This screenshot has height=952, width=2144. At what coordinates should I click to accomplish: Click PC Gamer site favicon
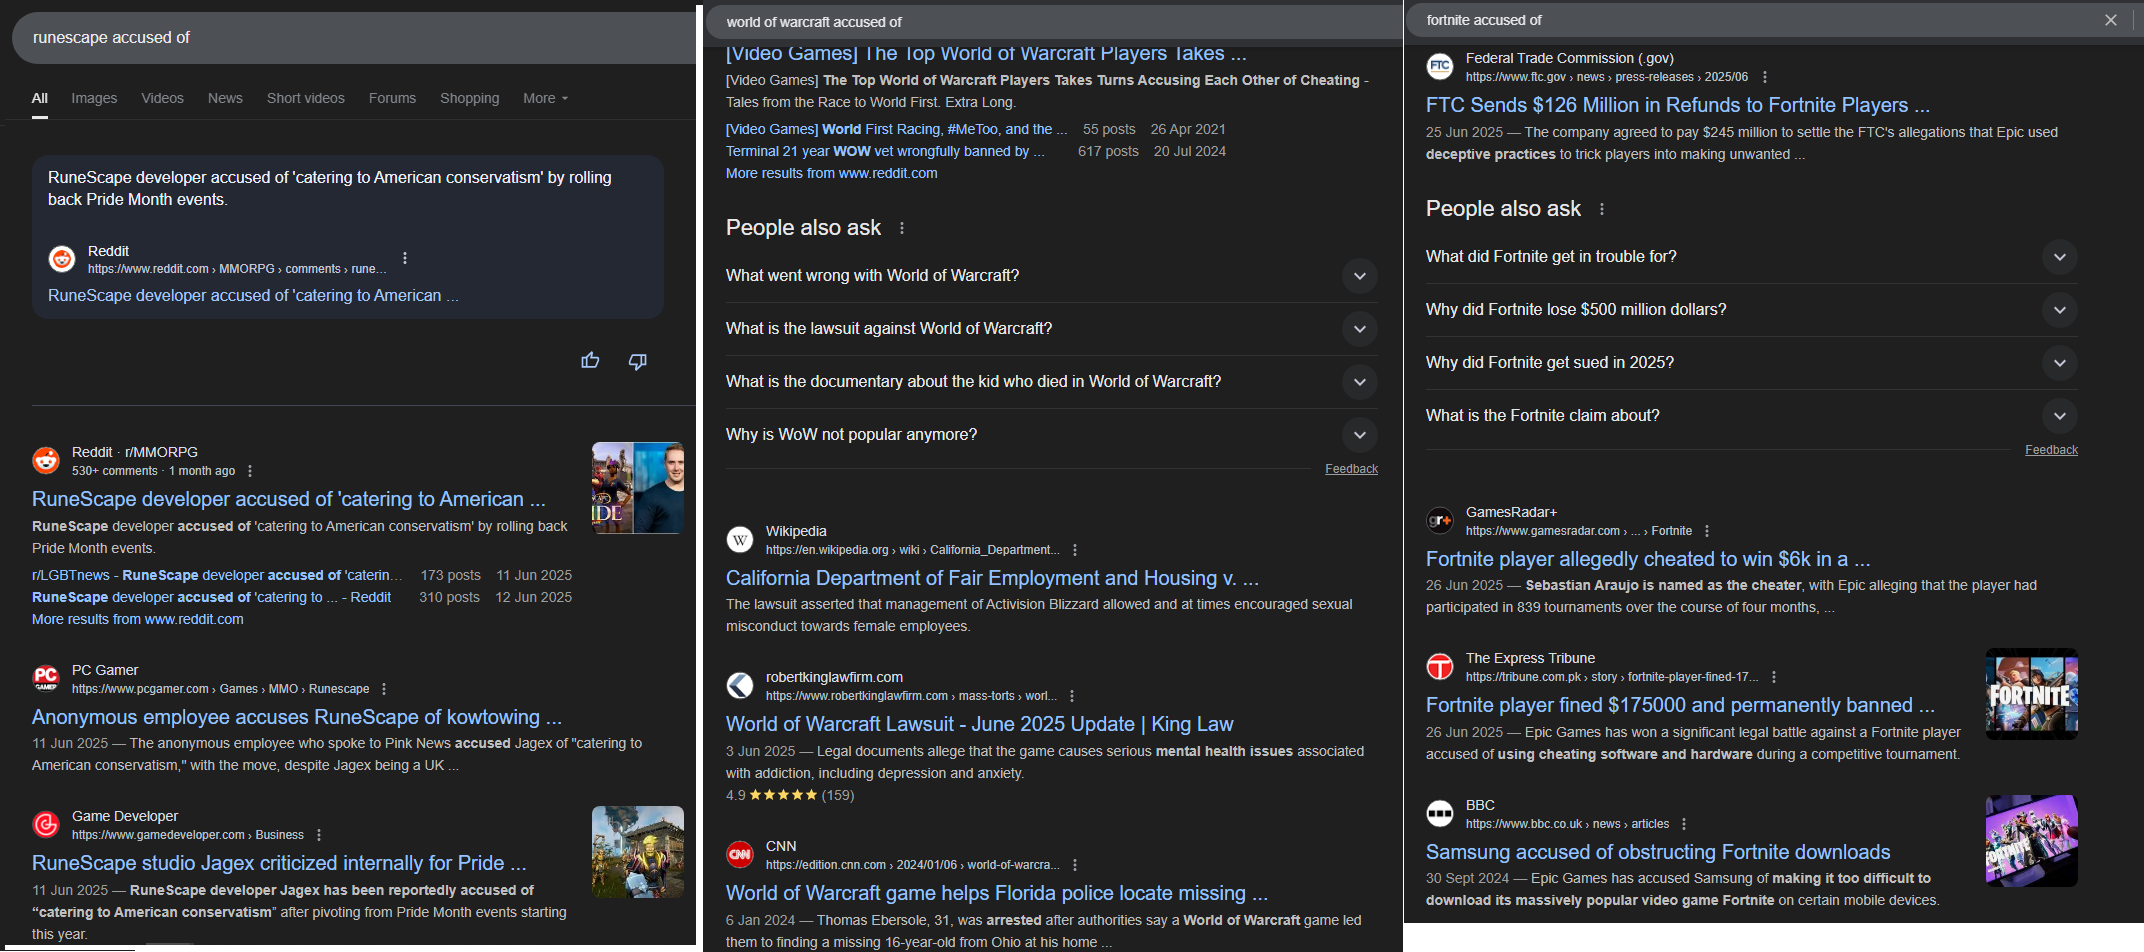46,678
